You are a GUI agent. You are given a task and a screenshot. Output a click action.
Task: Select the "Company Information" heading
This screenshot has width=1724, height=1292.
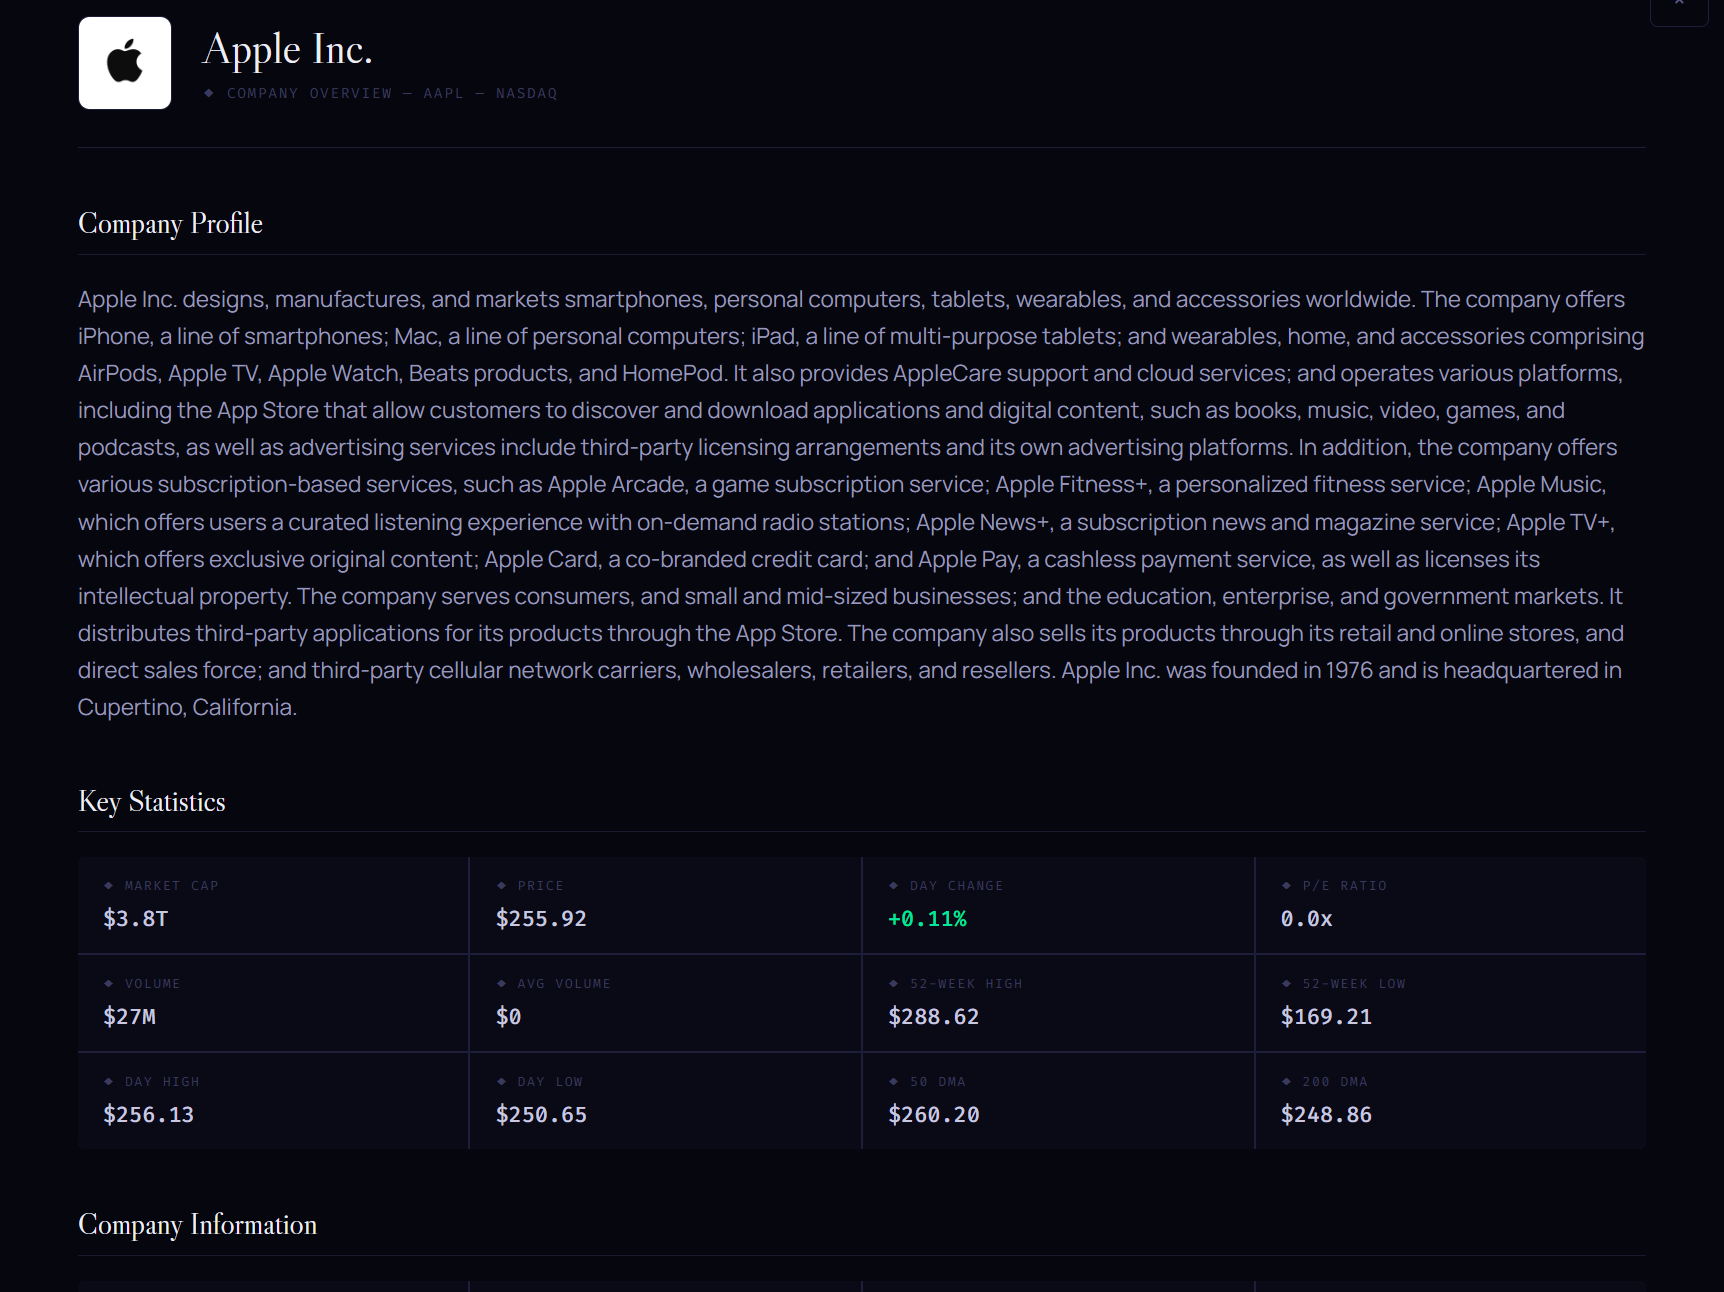coord(198,1225)
